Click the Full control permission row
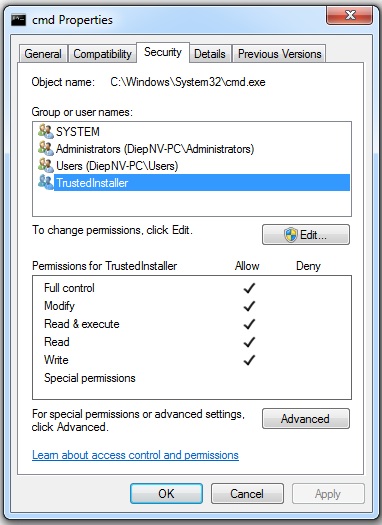This screenshot has width=382, height=525. coord(192,288)
